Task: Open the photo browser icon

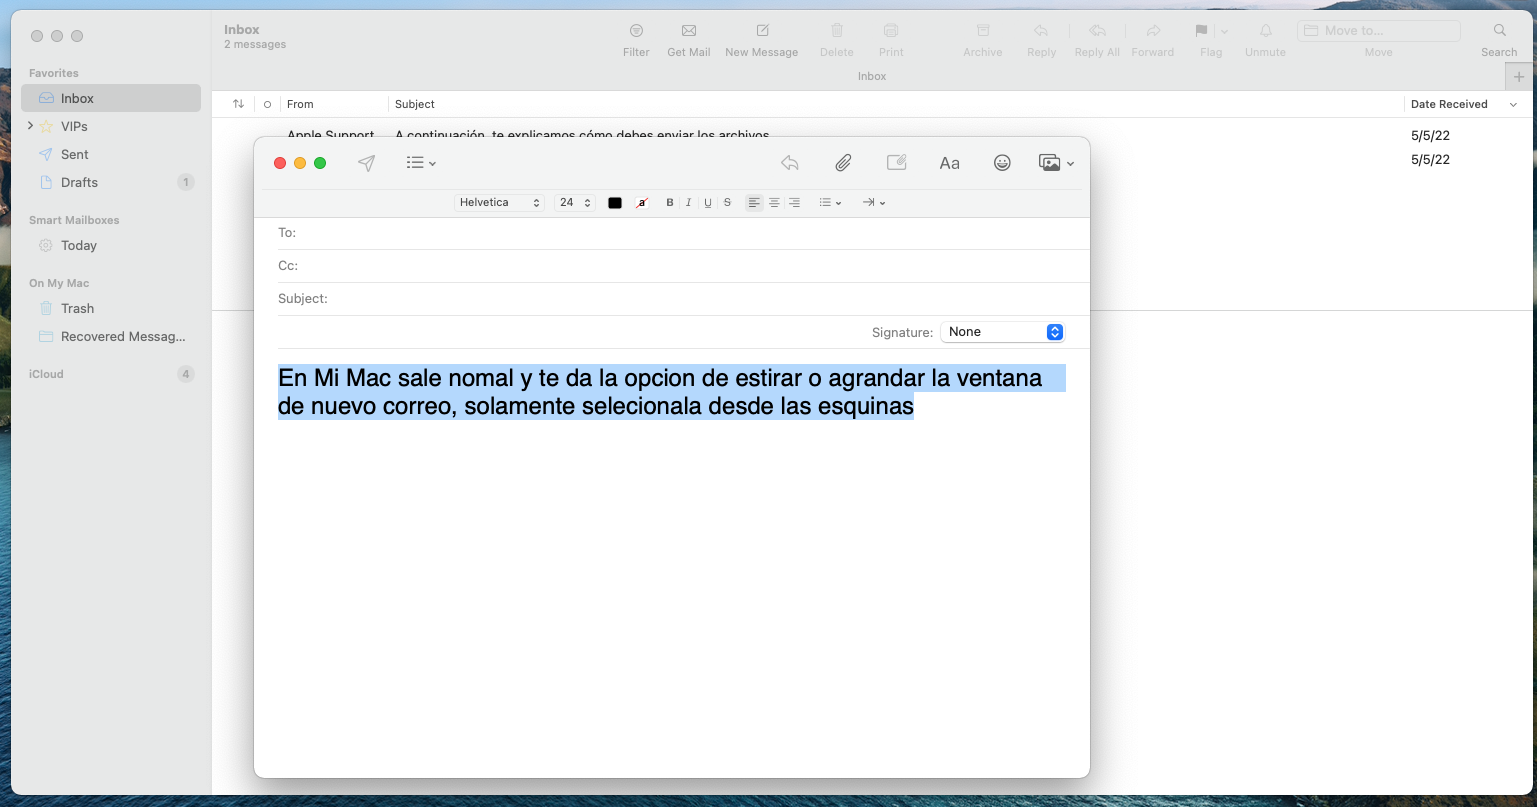Action: pyautogui.click(x=1055, y=163)
